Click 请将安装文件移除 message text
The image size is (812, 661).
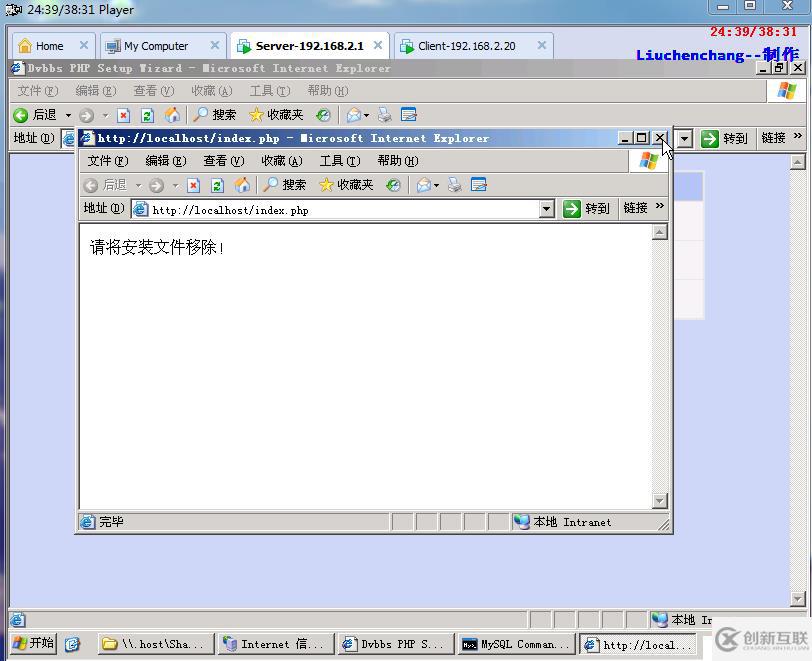157,248
